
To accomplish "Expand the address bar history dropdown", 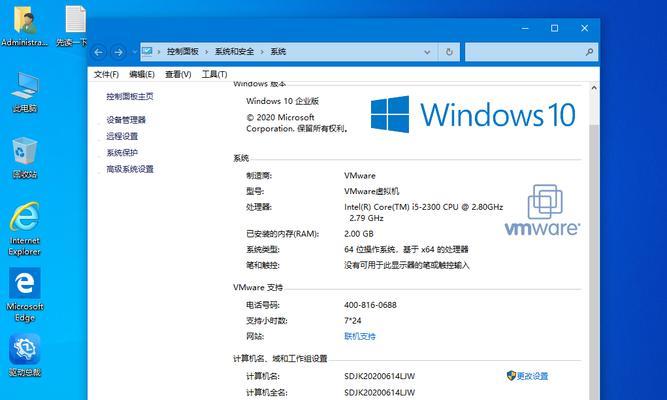I will (x=427, y=52).
